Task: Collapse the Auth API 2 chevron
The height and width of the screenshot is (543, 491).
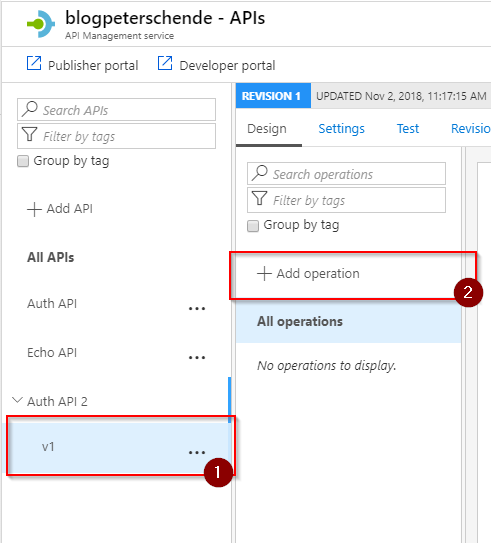Action: pyautogui.click(x=17, y=400)
